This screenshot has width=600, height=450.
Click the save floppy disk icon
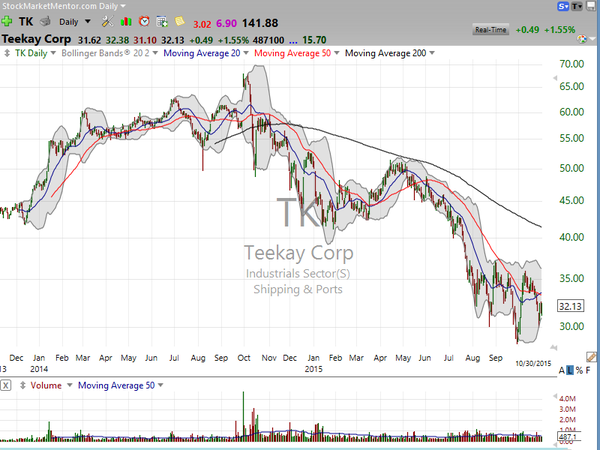click(x=591, y=6)
